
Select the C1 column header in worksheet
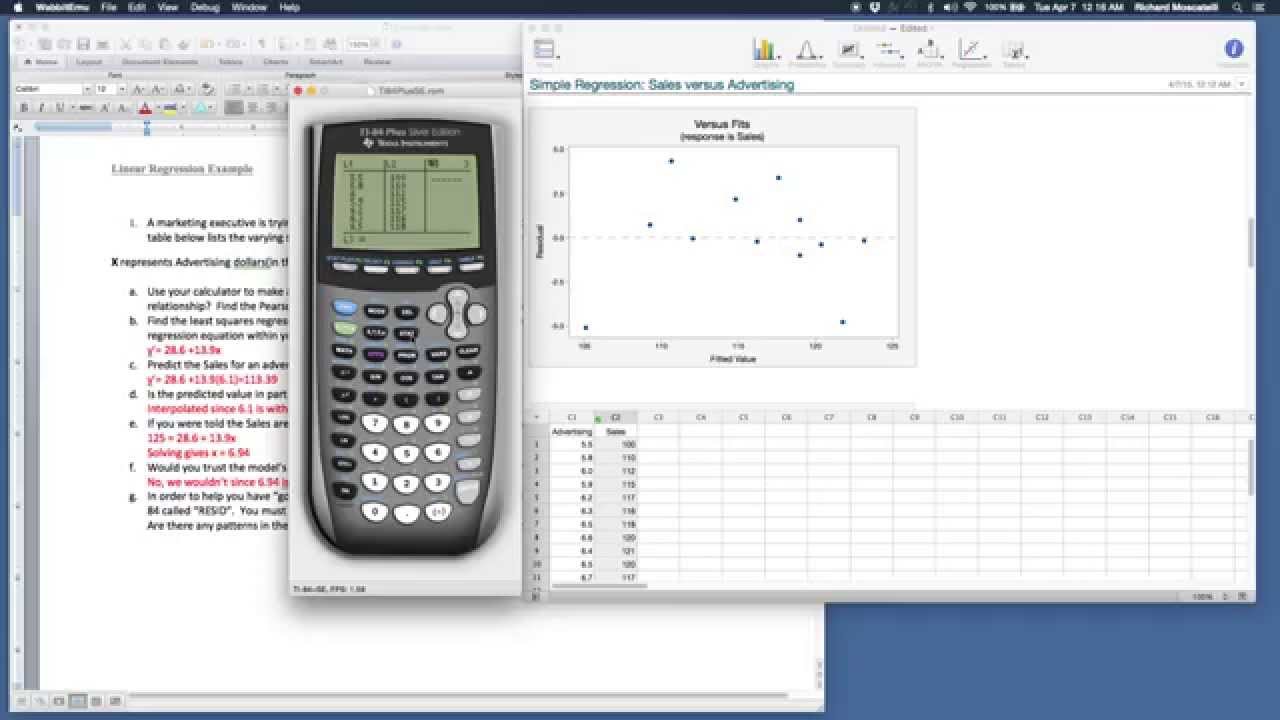coord(572,417)
